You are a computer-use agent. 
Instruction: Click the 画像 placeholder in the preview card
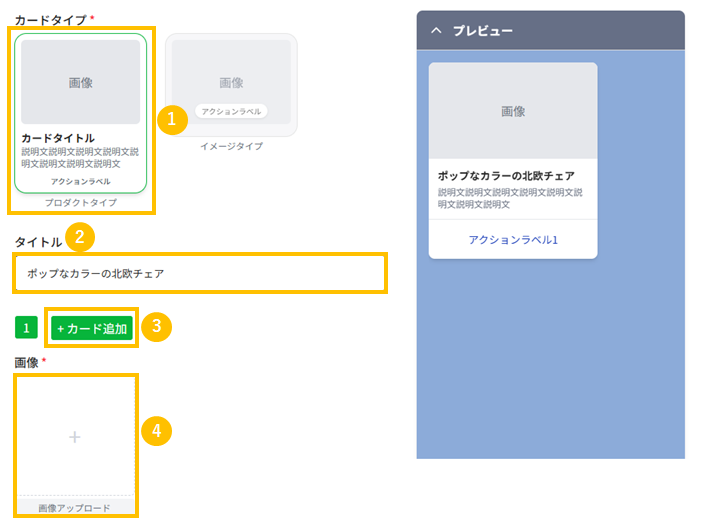pos(513,111)
